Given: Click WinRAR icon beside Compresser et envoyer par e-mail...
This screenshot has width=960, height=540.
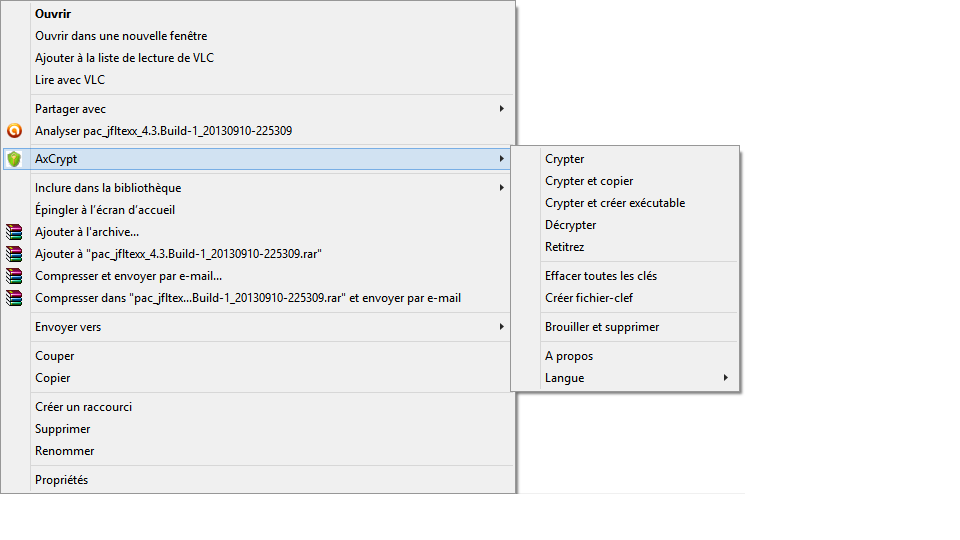Looking at the screenshot, I should pos(14,276).
